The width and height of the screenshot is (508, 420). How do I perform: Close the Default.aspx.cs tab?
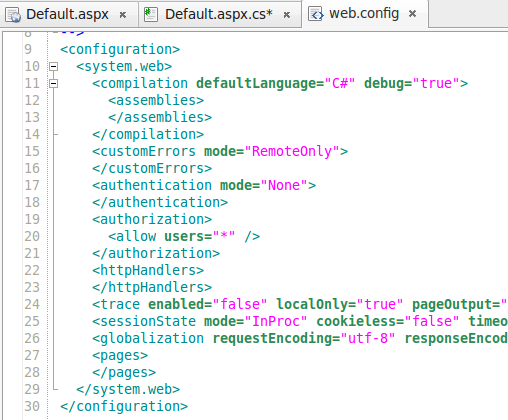(287, 15)
